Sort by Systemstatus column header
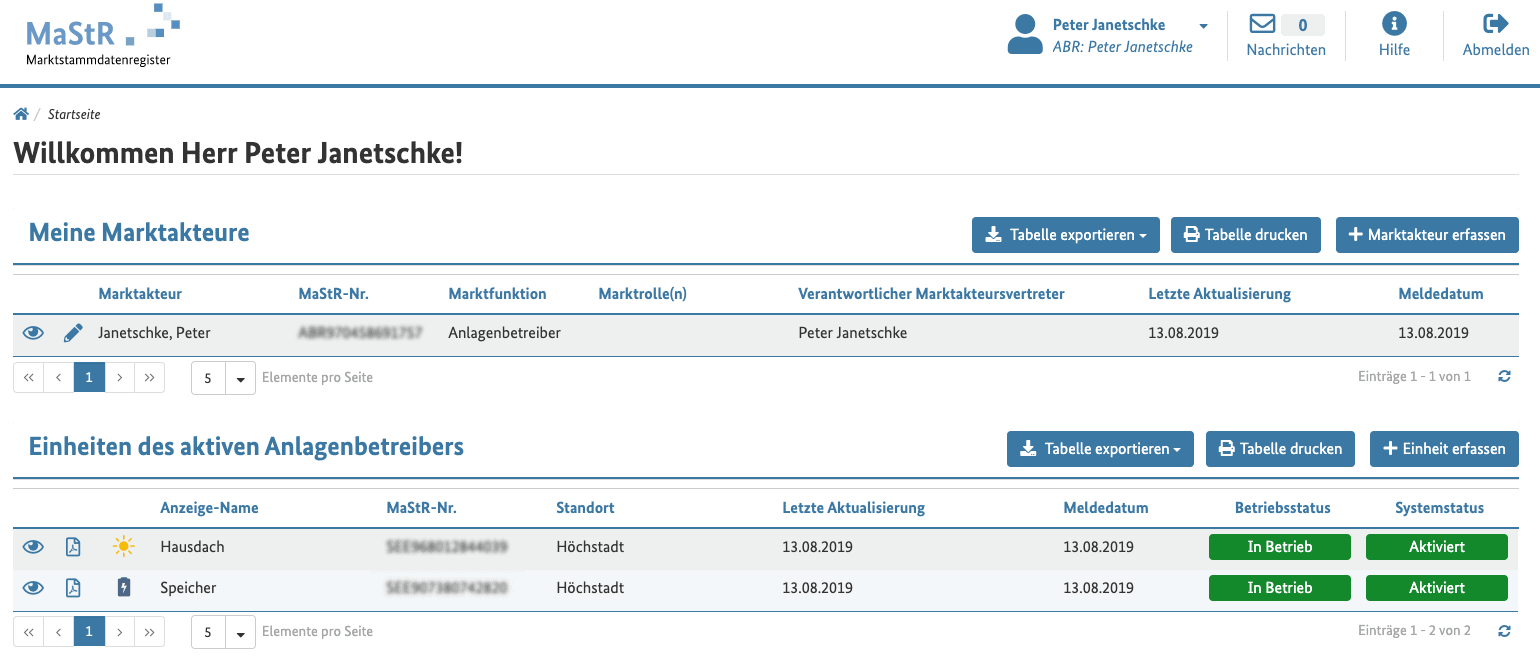This screenshot has width=1540, height=658. (x=1439, y=508)
